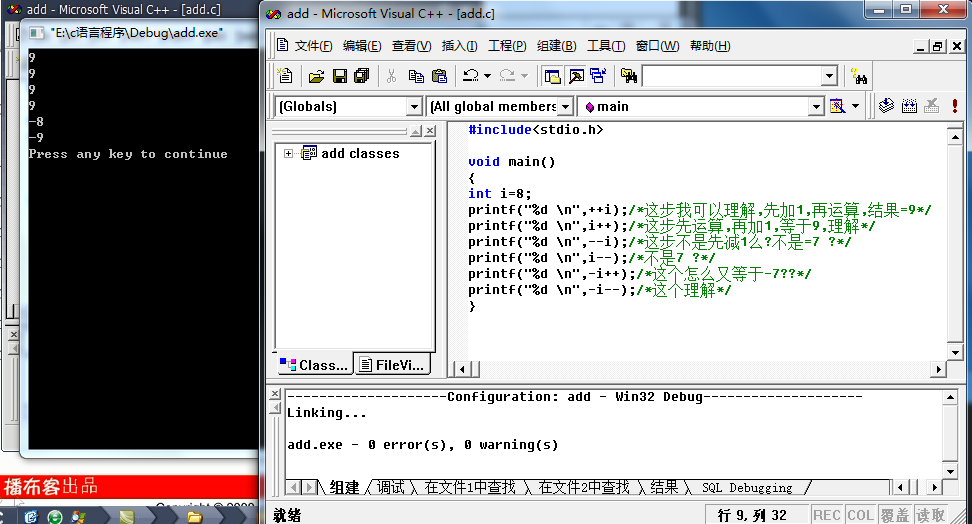Click the folder icon in the taskbar
This screenshot has width=972, height=524.
[x=195, y=516]
